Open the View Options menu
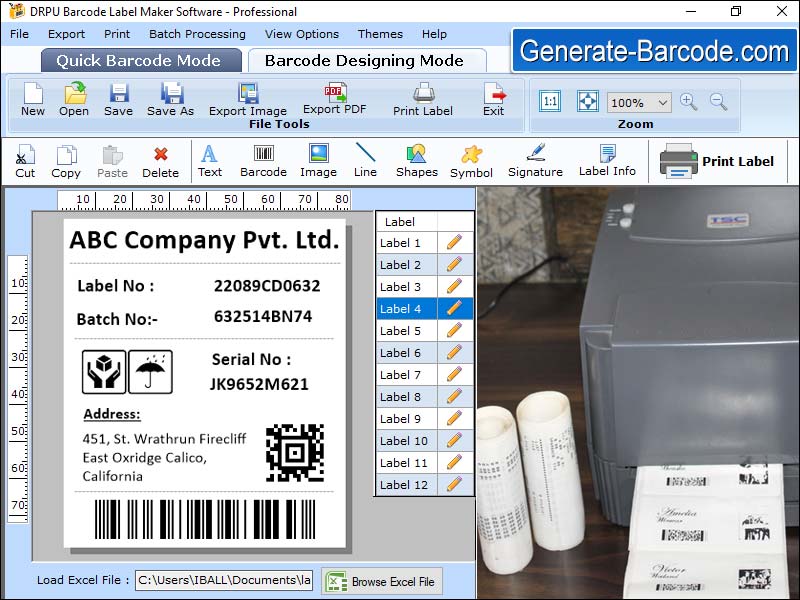 coord(302,34)
